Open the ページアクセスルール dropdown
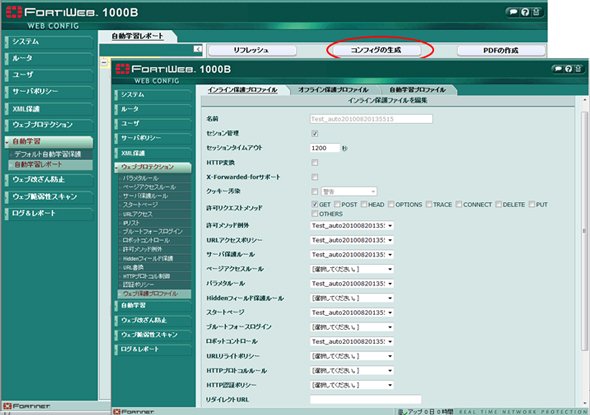This screenshot has height=415, width=590. [351, 269]
